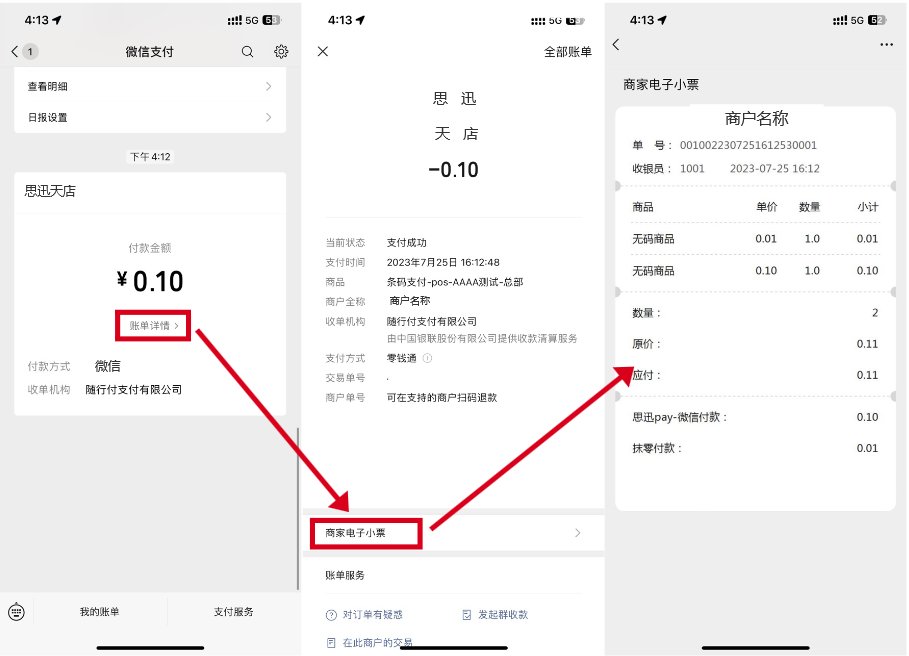Open 支付服务 bottom menu

(x=234, y=611)
